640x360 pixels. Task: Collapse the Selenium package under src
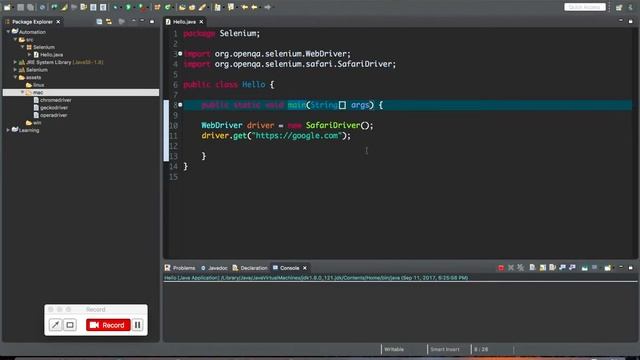(x=23, y=47)
